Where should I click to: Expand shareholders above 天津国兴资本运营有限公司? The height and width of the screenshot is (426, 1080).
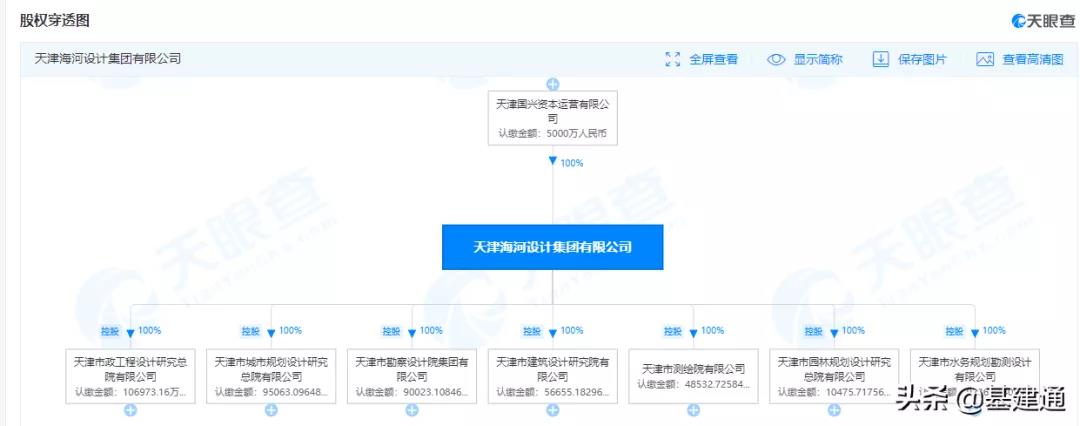coord(552,84)
